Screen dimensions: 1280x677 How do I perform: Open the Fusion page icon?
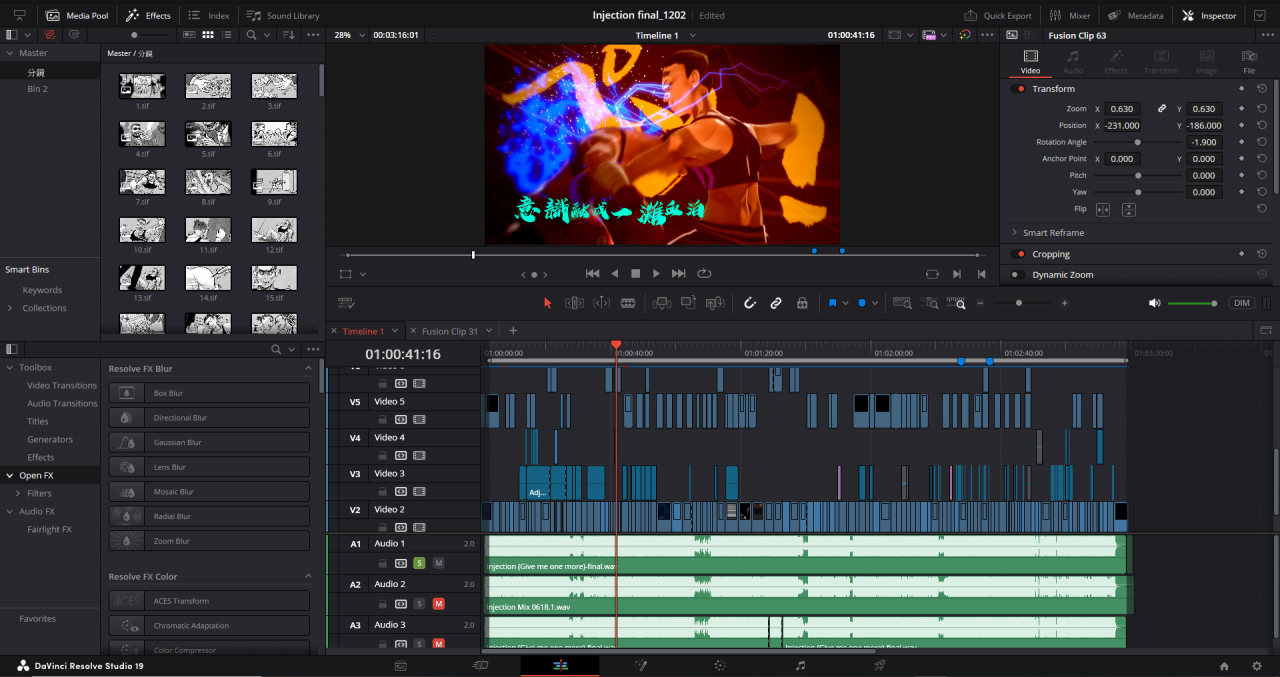click(641, 665)
